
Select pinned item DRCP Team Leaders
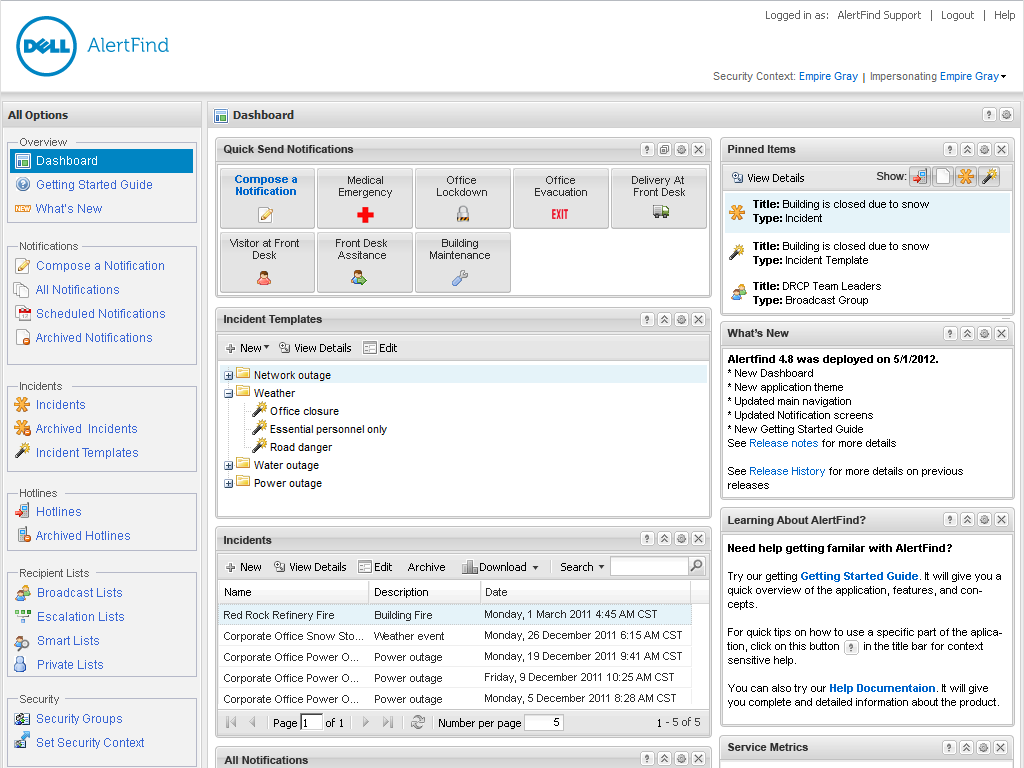868,293
